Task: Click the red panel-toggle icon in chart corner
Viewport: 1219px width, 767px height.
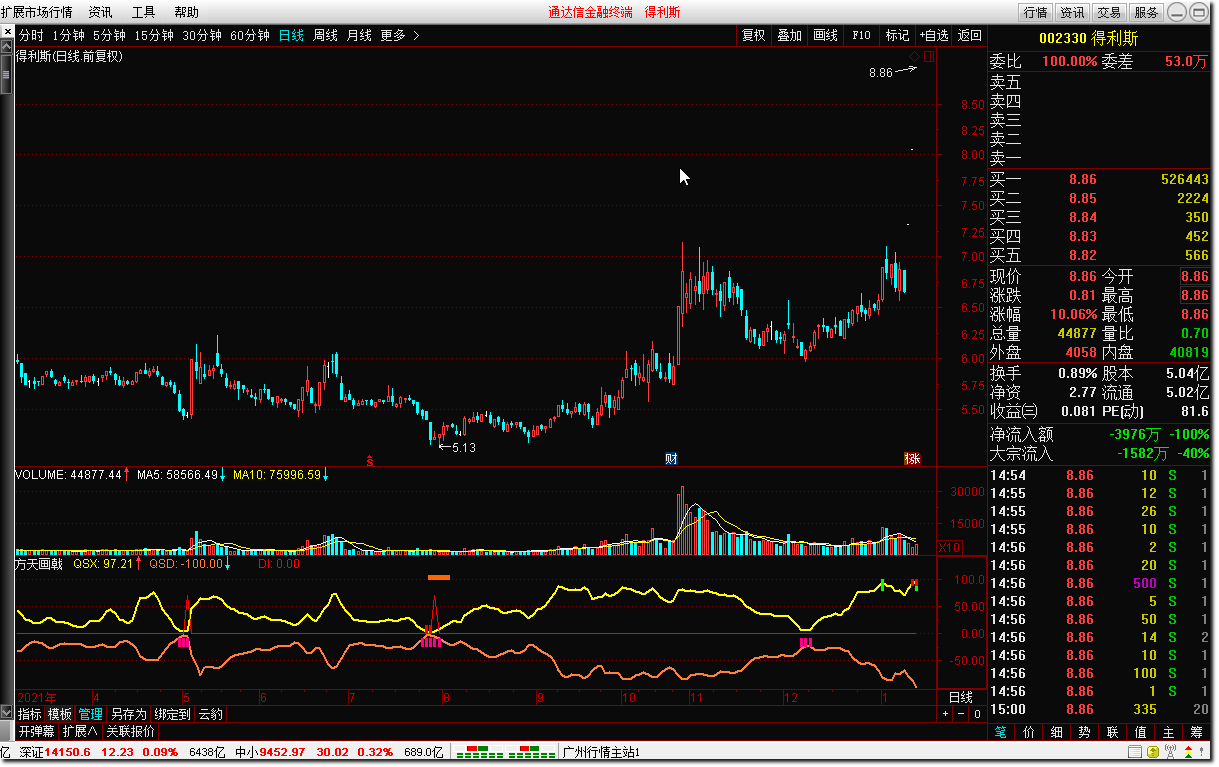Action: (929, 56)
